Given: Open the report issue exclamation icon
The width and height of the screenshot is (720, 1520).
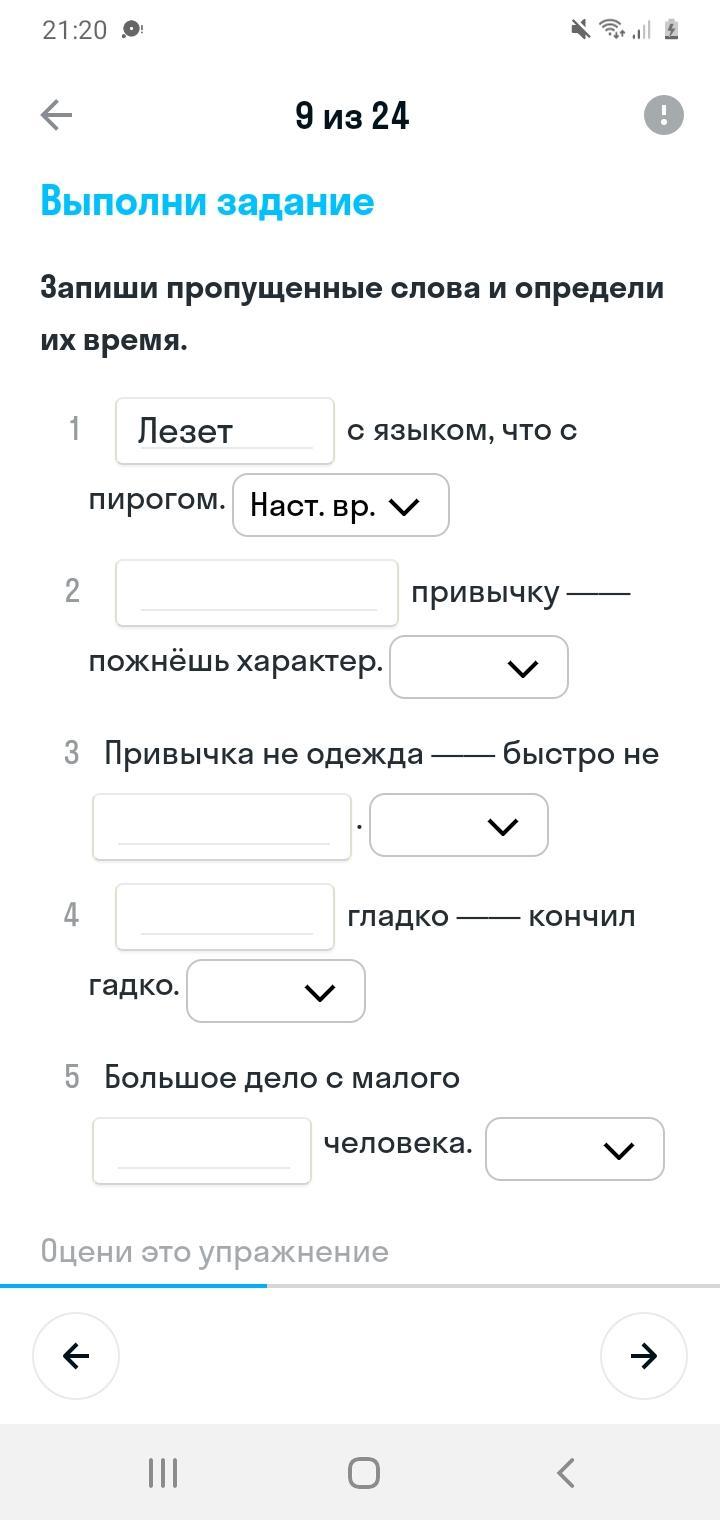Looking at the screenshot, I should tap(663, 115).
